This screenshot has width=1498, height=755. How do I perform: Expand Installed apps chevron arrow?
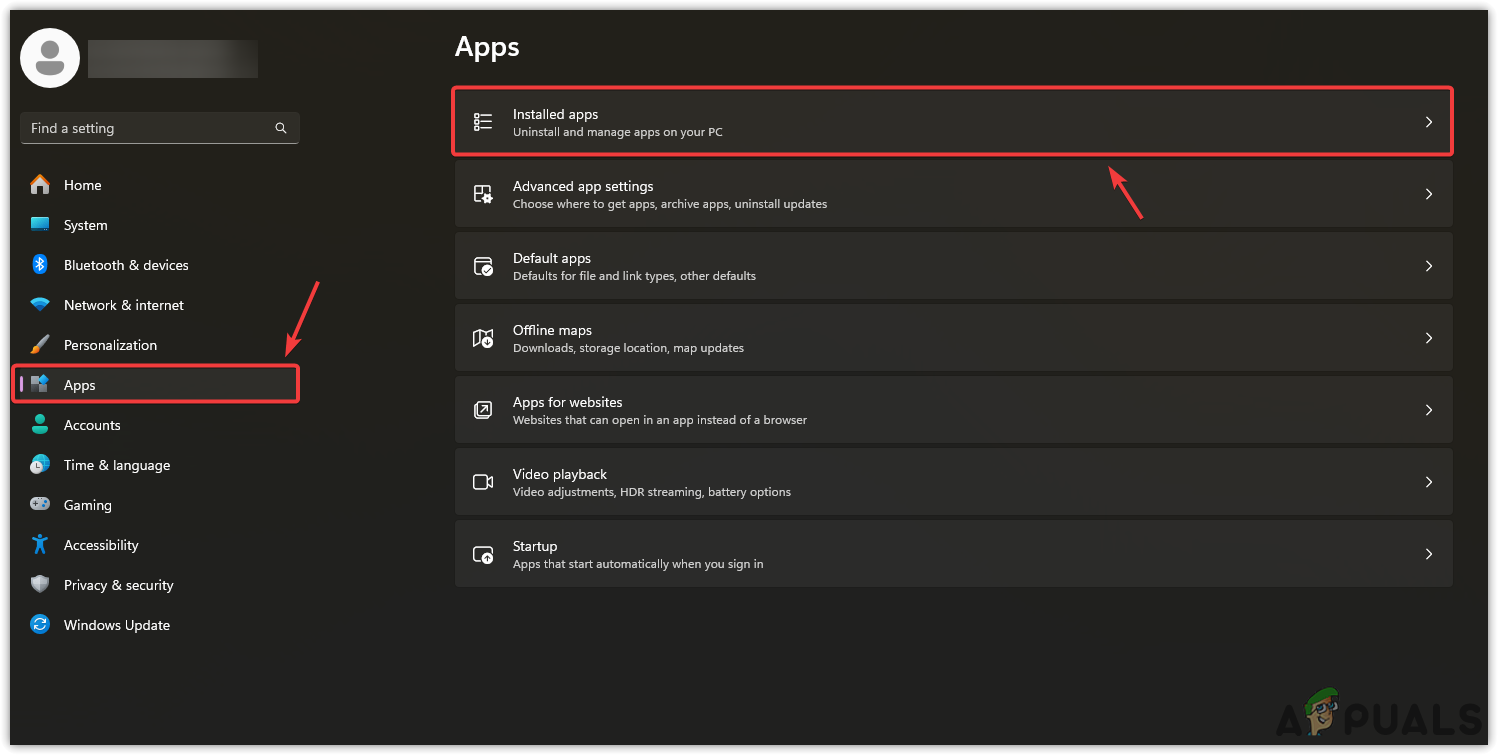(1428, 122)
